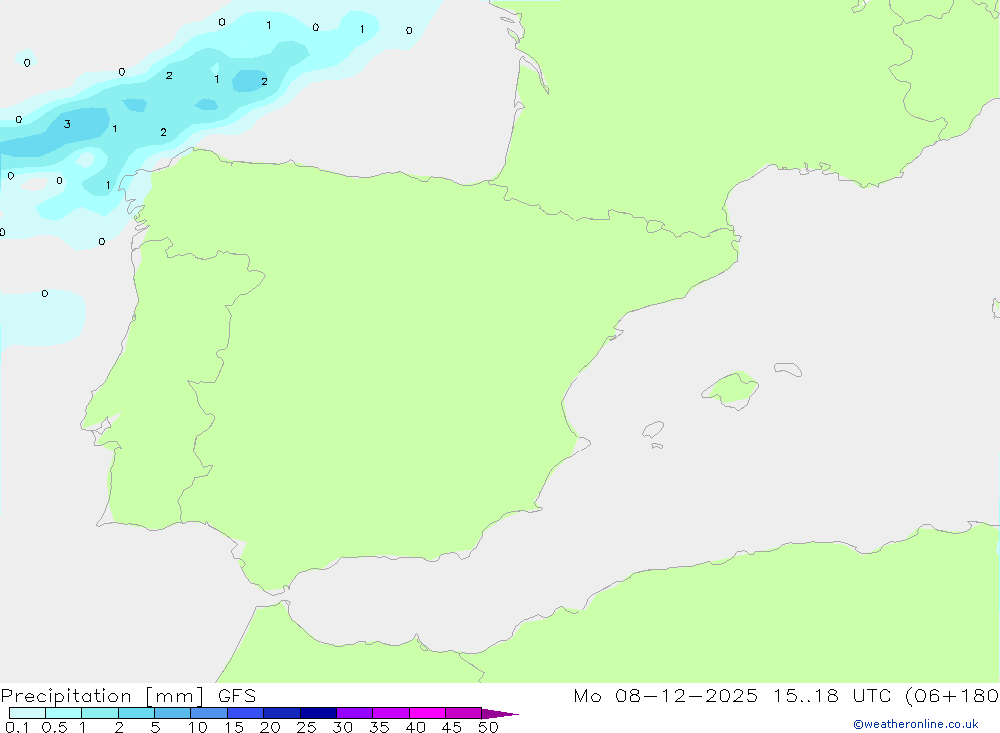
Task: Choose the 15–20 mm legend swatch
Action: point(245,713)
